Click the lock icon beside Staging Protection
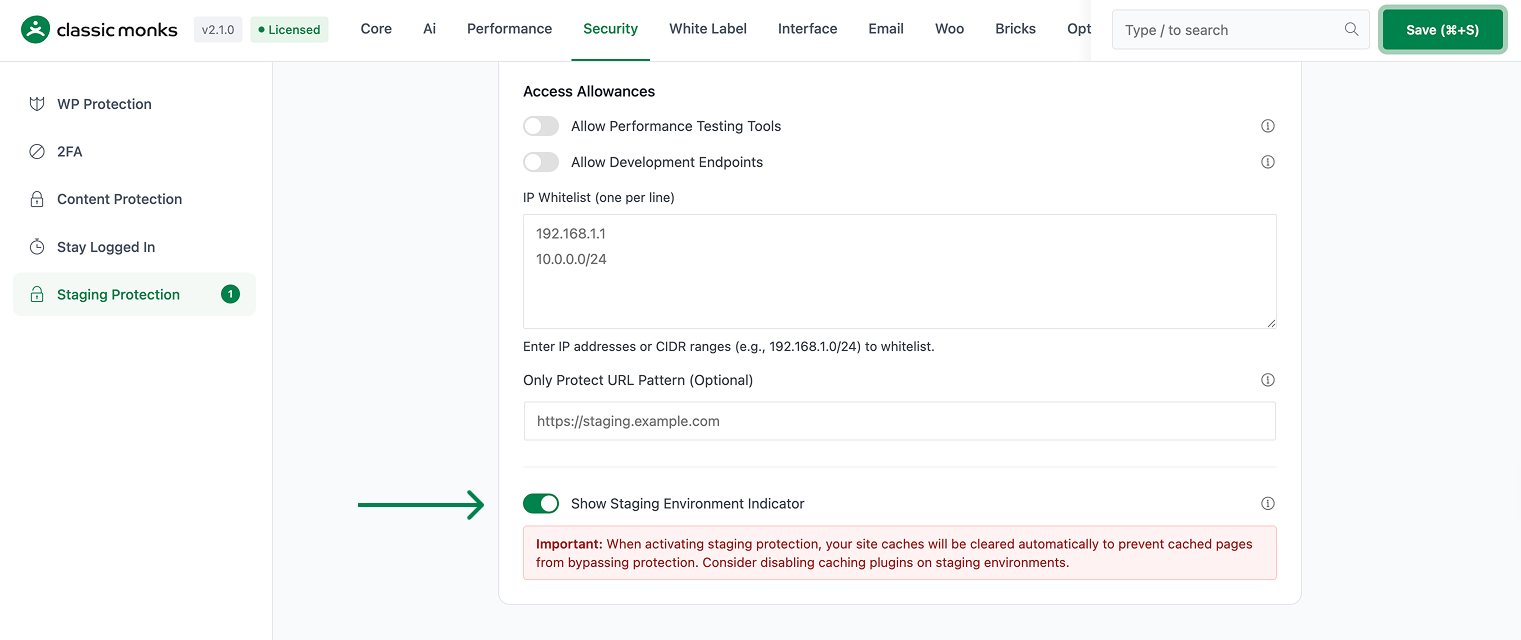Viewport: 1521px width, 640px height. click(37, 295)
